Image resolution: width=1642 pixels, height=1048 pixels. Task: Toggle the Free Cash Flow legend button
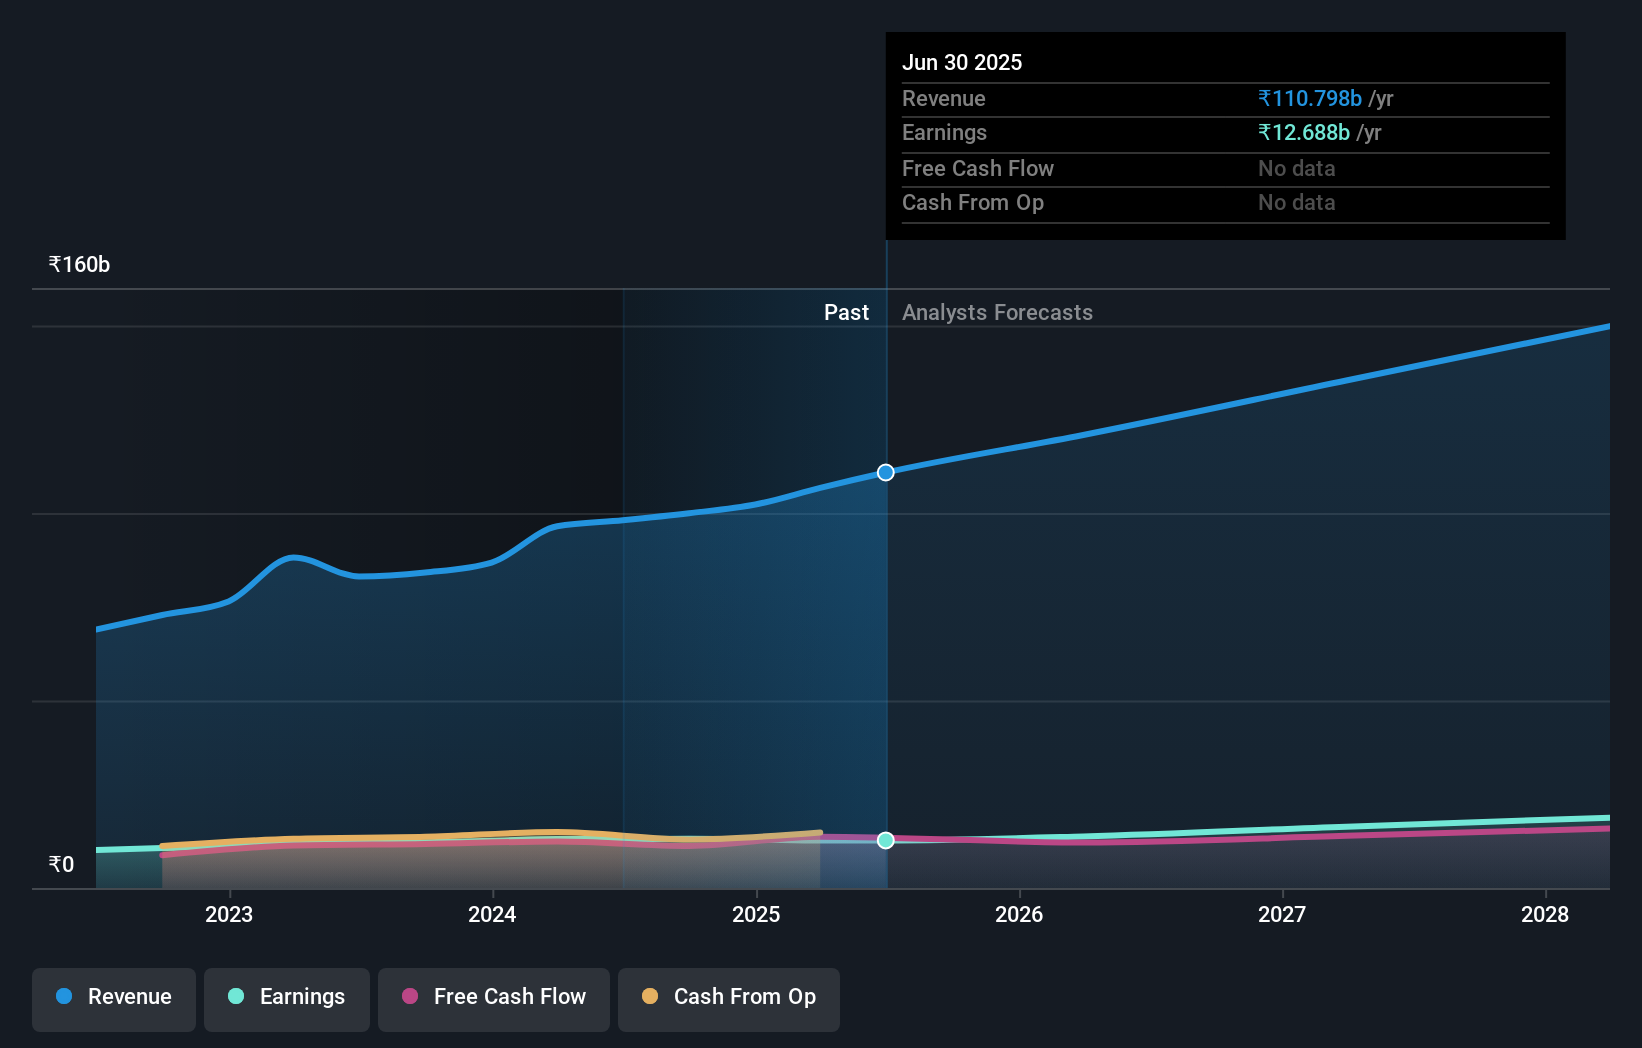pos(494,999)
